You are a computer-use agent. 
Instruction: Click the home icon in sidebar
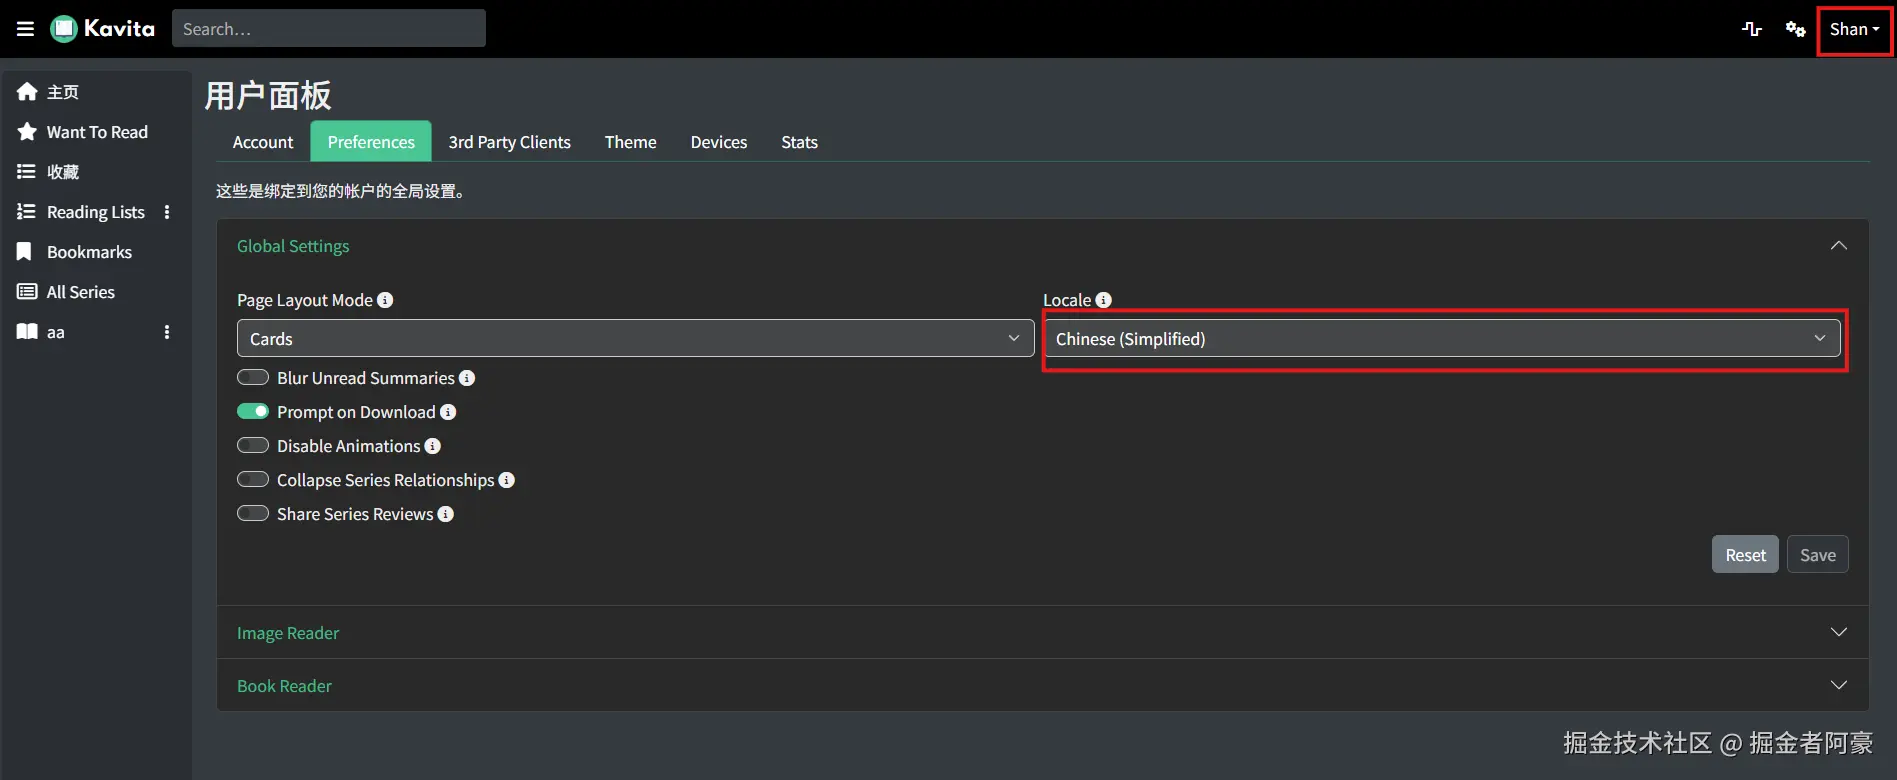27,92
